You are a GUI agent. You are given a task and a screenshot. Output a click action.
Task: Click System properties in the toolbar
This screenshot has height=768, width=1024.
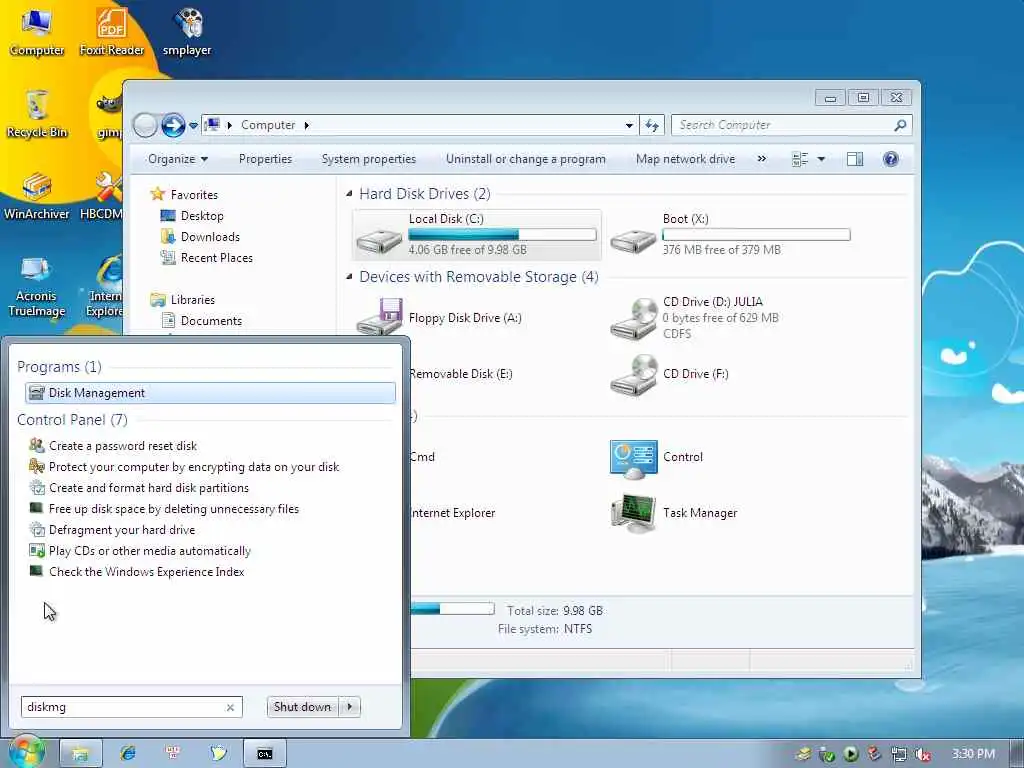(x=368, y=159)
